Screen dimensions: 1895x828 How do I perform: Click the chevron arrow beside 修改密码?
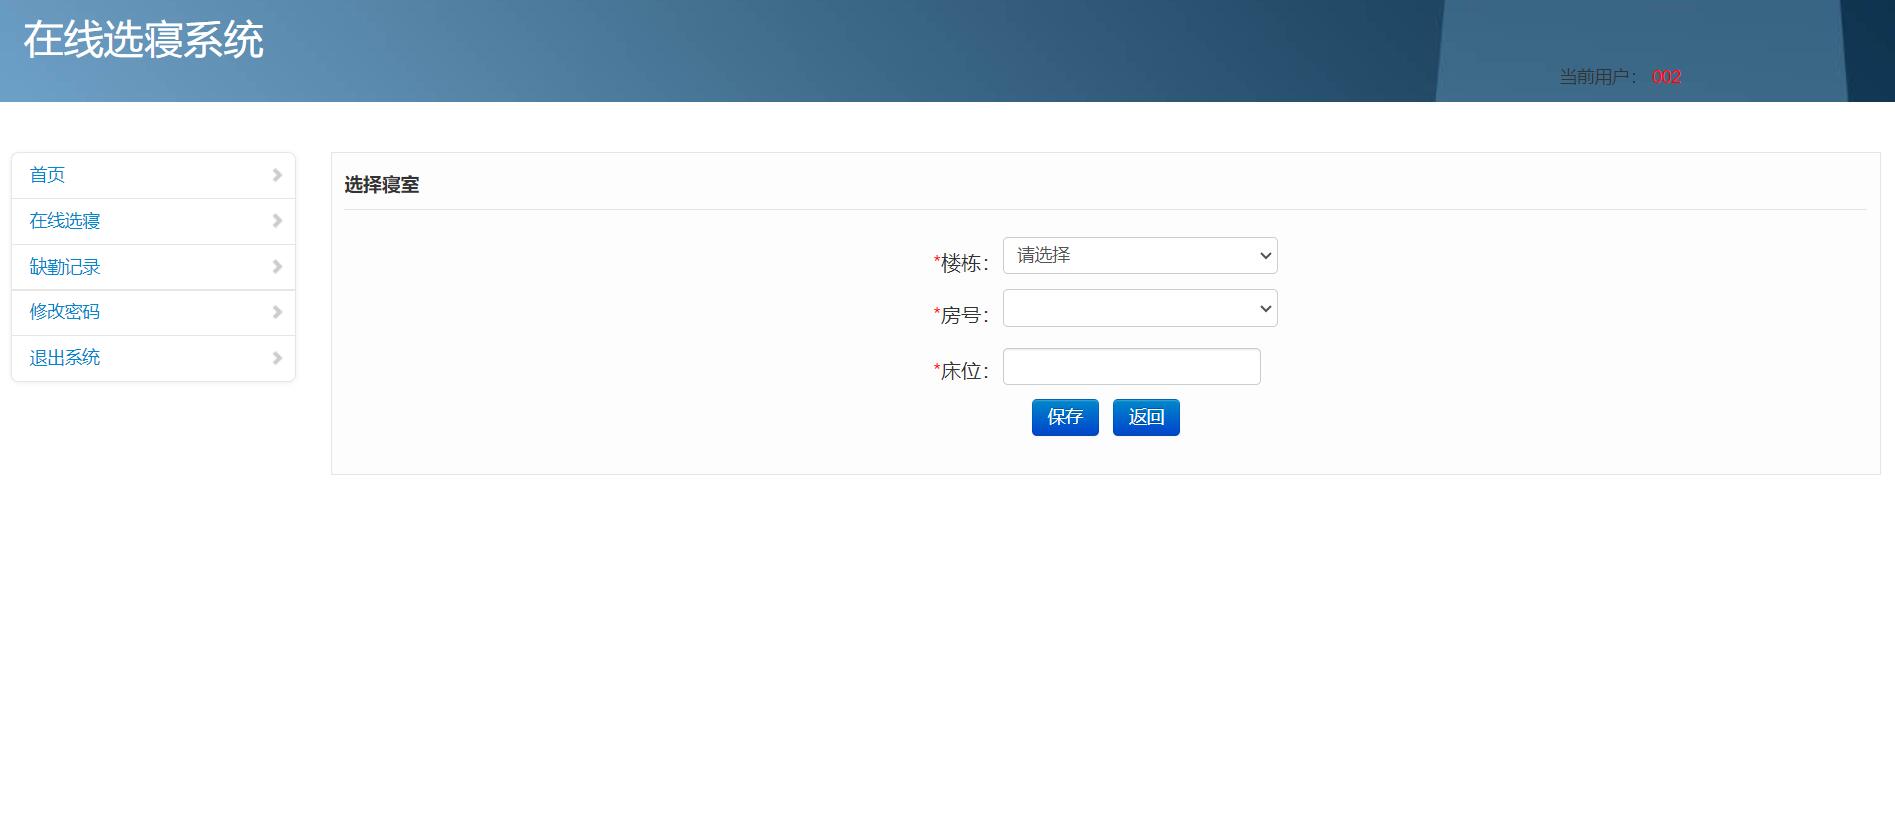tap(277, 312)
